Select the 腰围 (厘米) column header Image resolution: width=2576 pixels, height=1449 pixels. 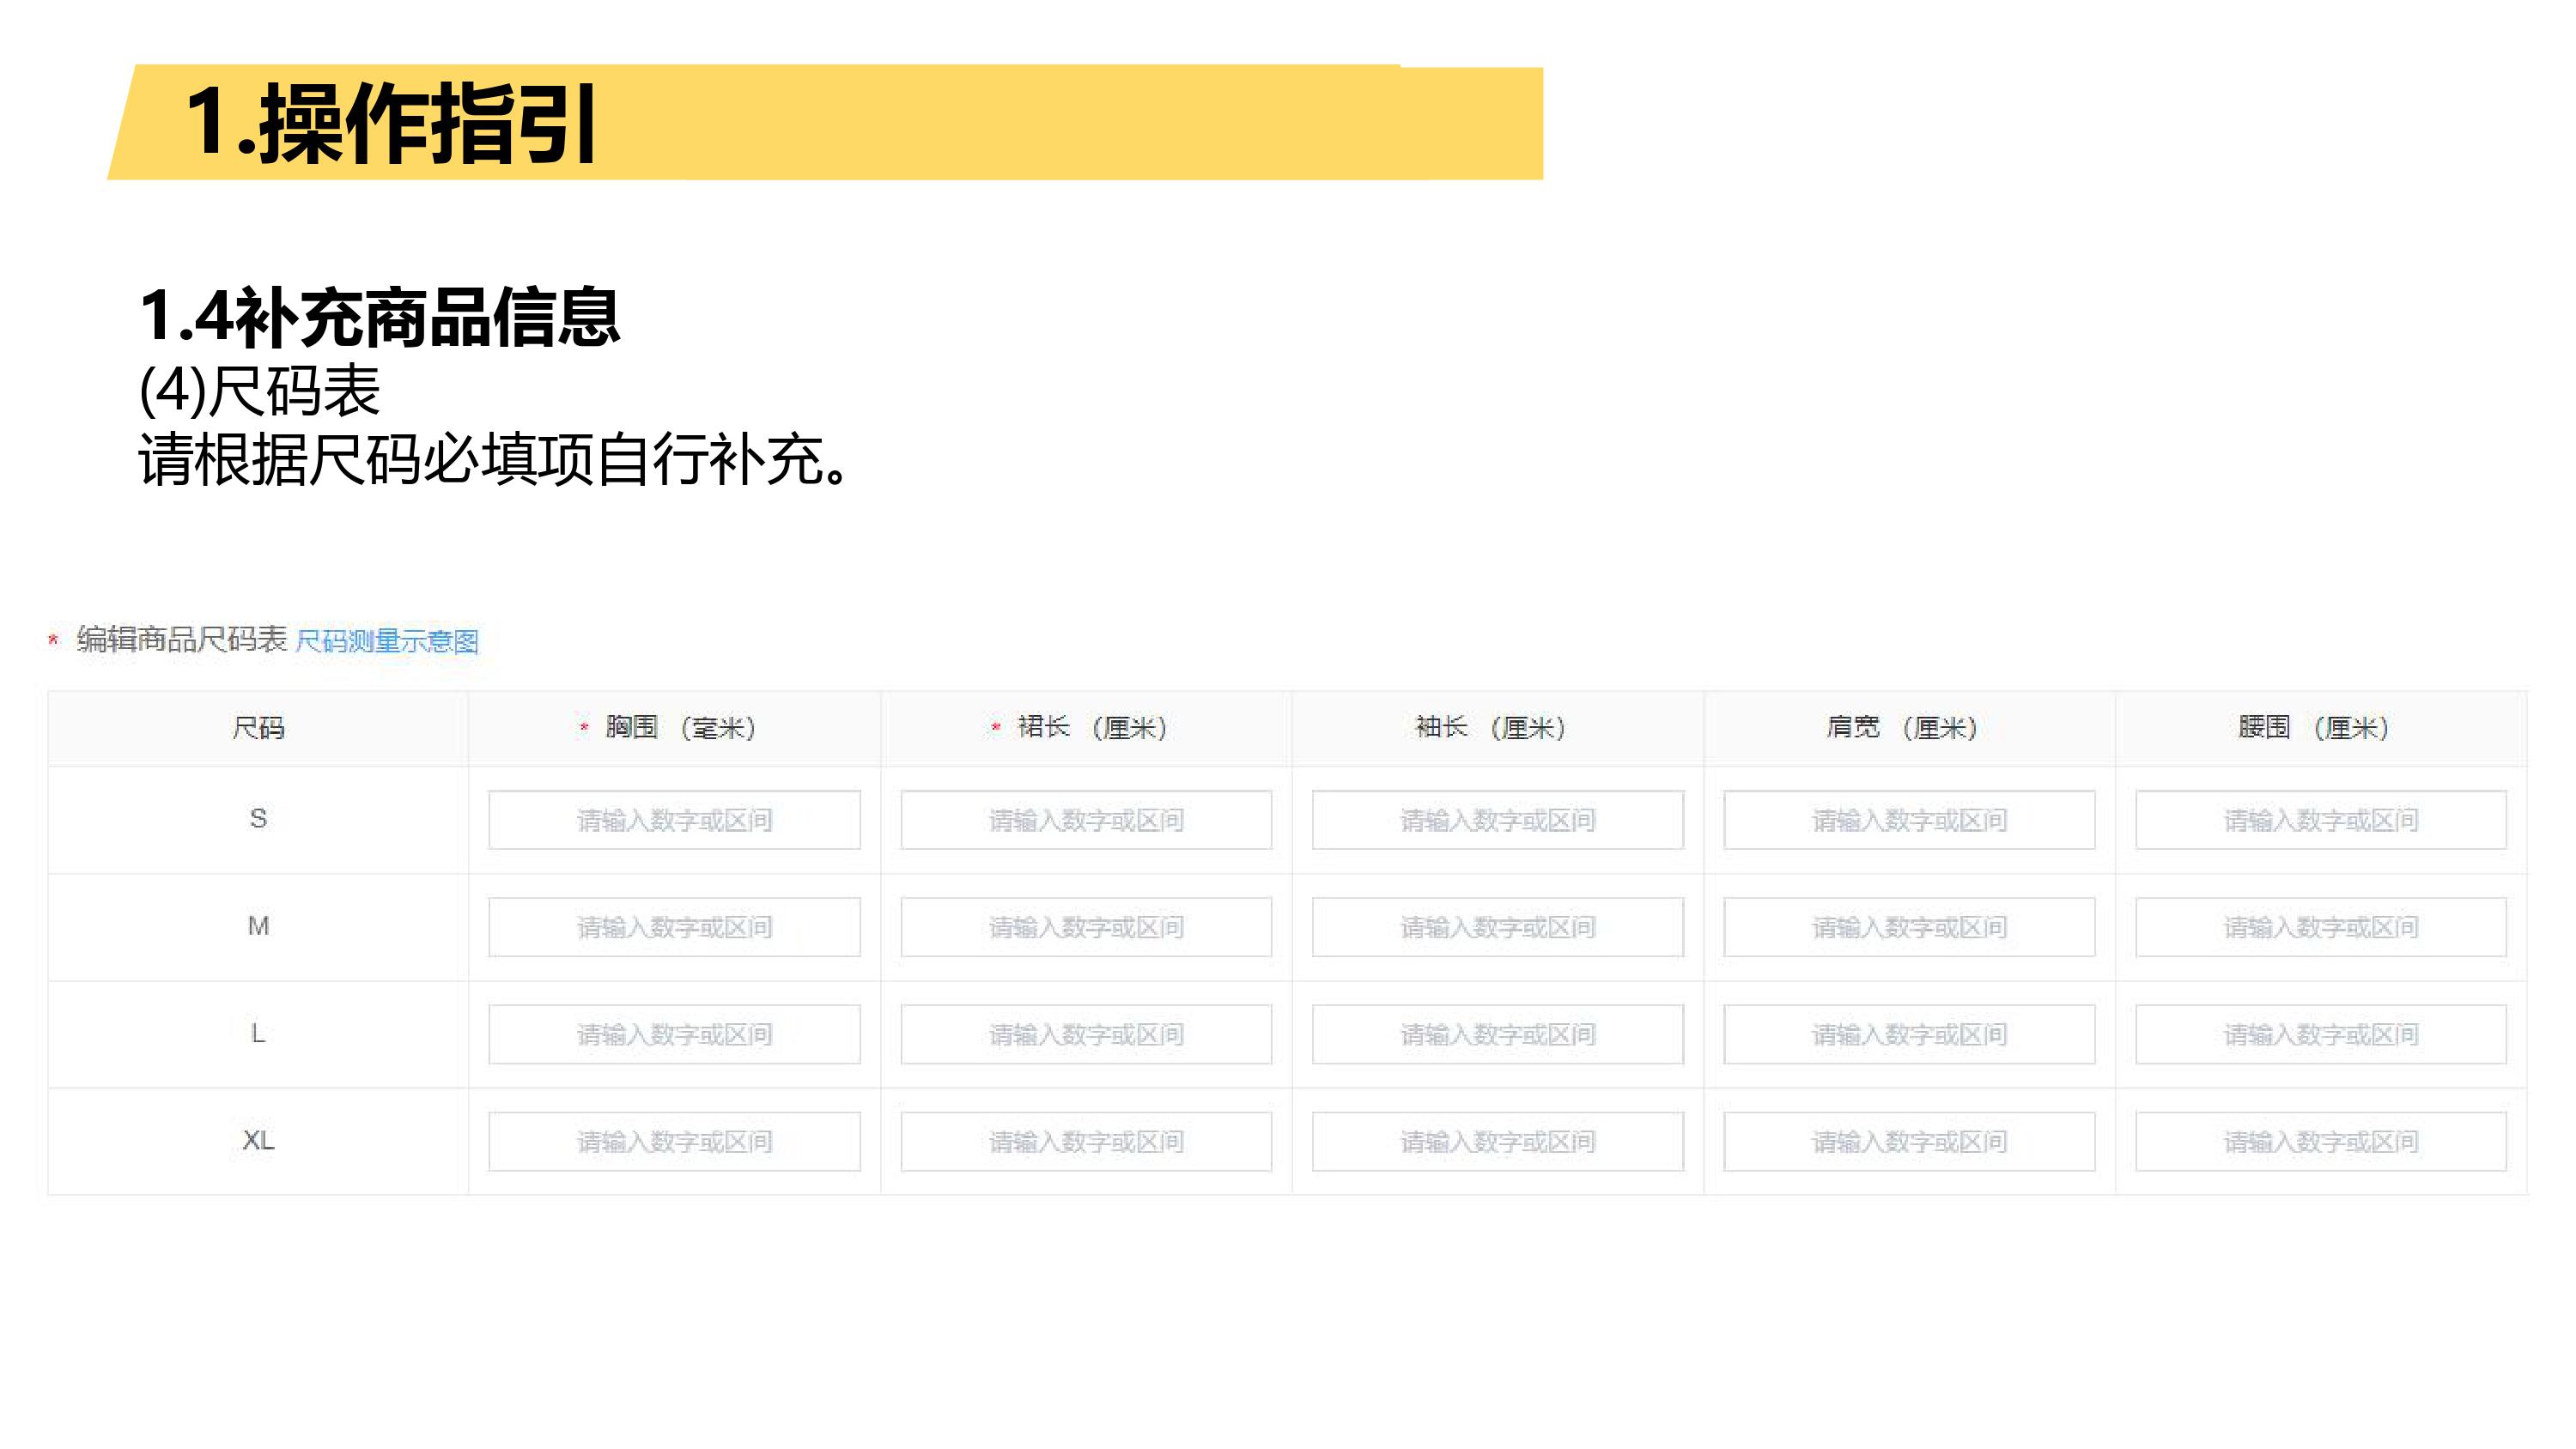(x=2321, y=728)
